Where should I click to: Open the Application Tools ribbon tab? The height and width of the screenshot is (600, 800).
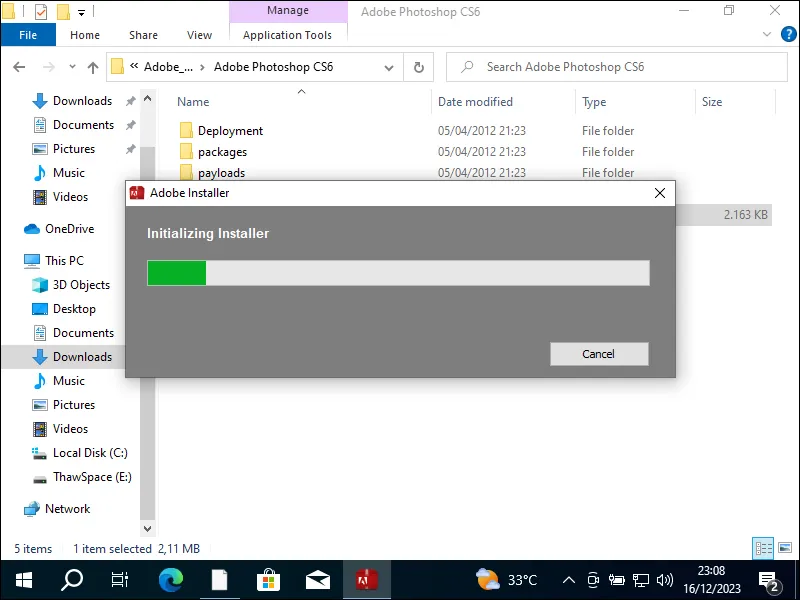tap(287, 35)
